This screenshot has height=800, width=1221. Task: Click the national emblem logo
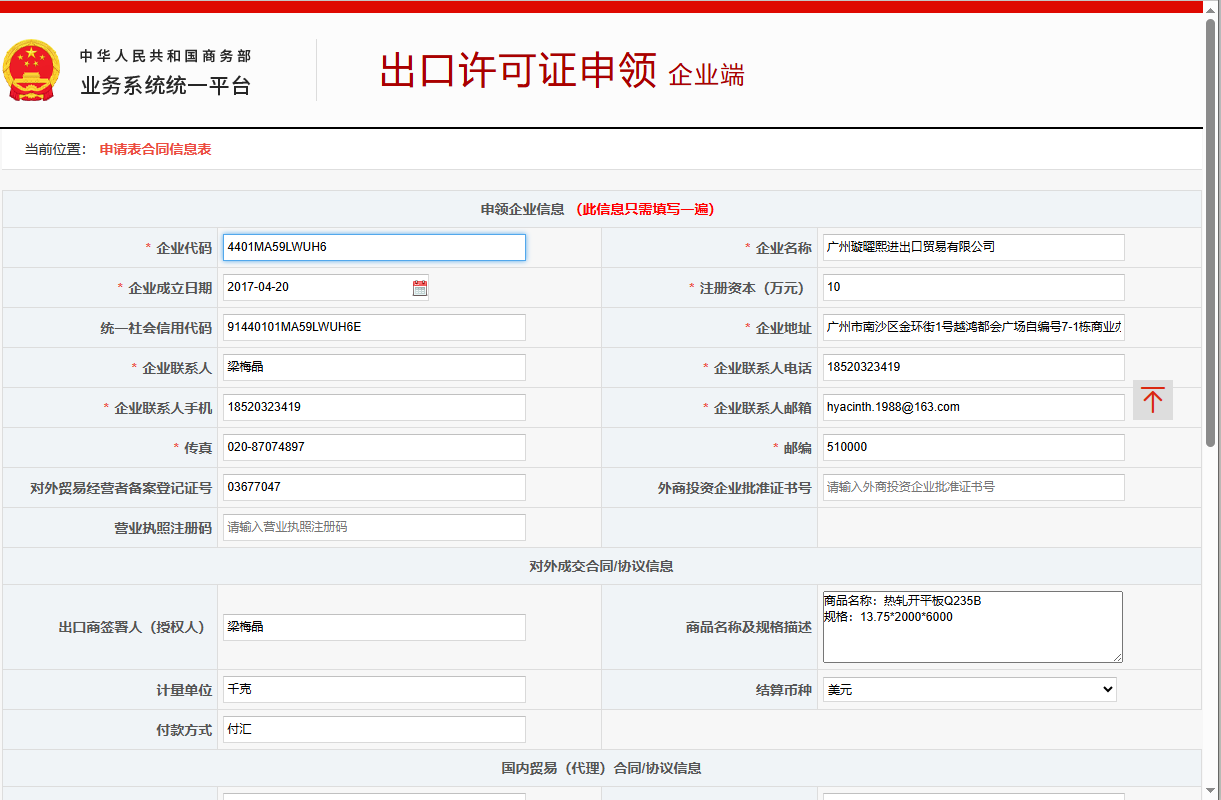coord(31,70)
